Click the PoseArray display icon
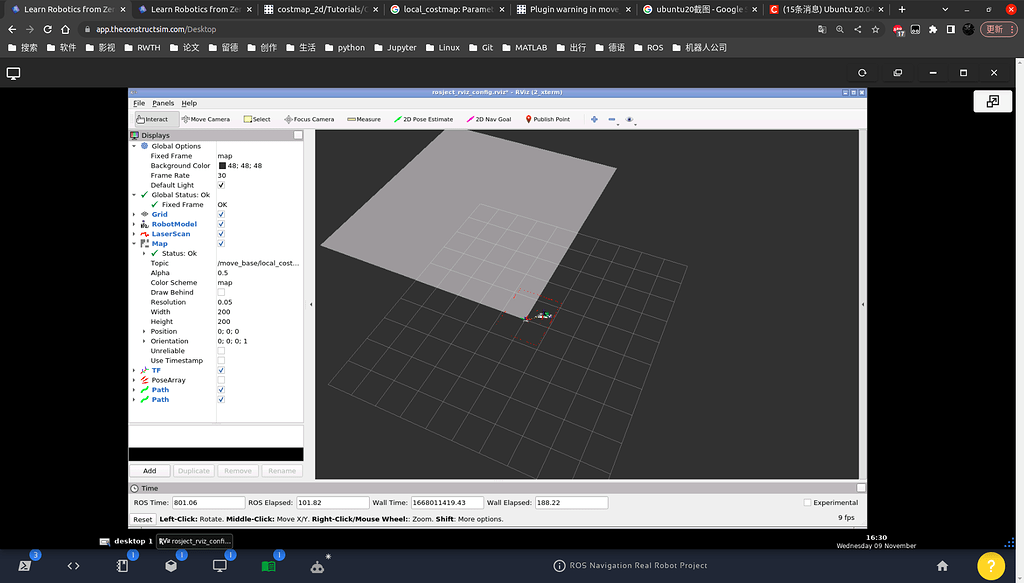 pyautogui.click(x=144, y=380)
